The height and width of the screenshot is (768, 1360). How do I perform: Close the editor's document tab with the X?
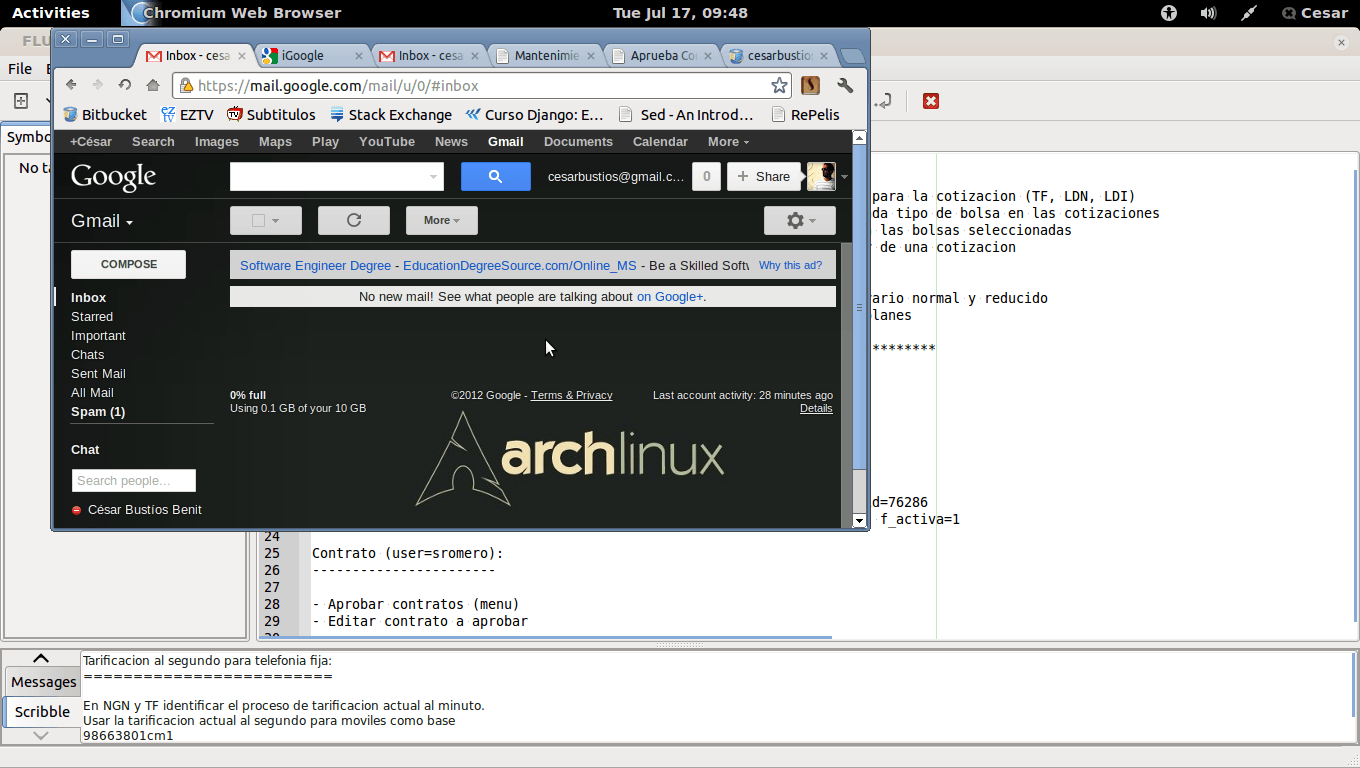point(1341,42)
